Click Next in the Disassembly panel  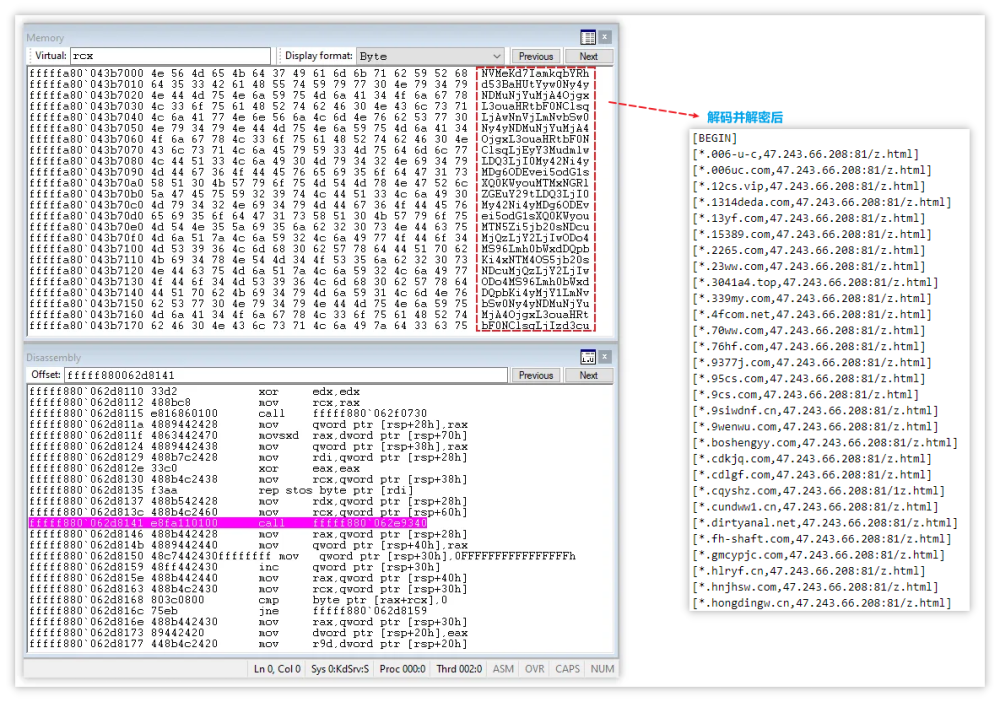[588, 375]
